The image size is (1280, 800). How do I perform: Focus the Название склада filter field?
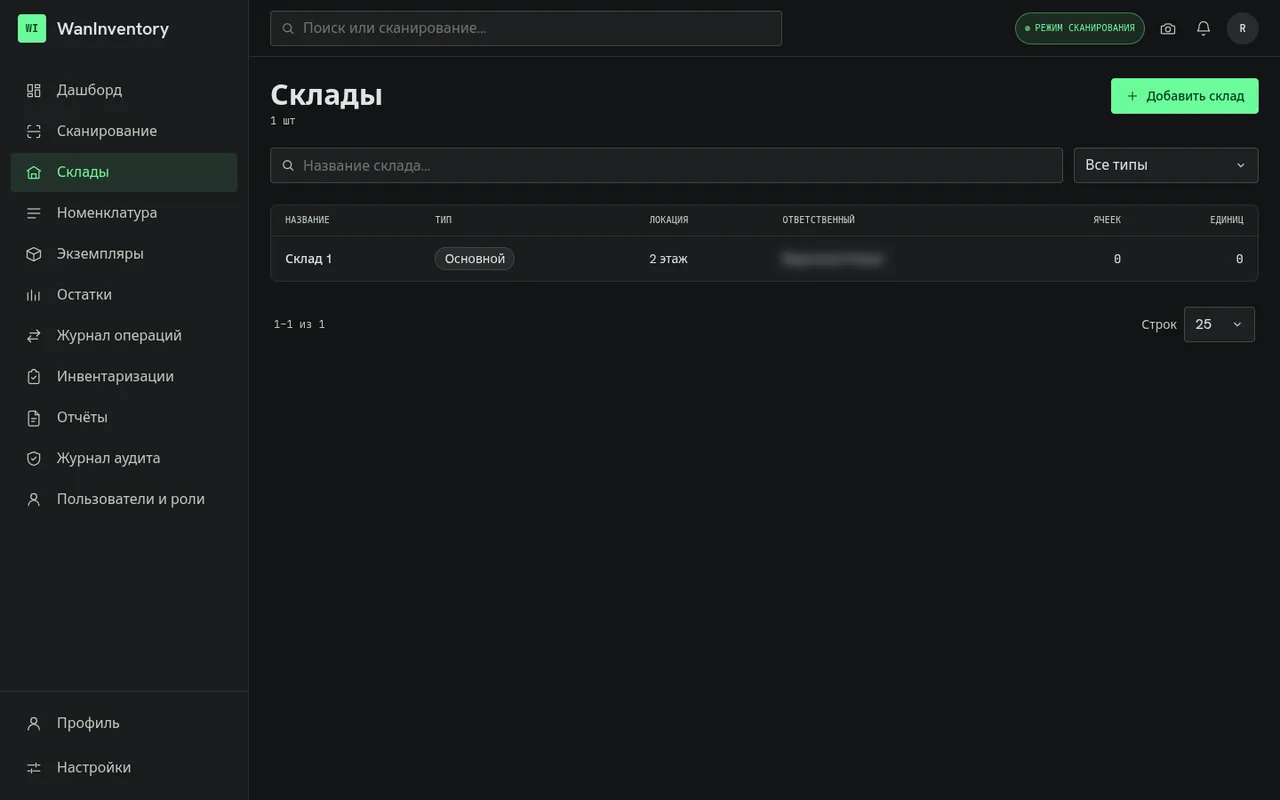click(x=666, y=166)
